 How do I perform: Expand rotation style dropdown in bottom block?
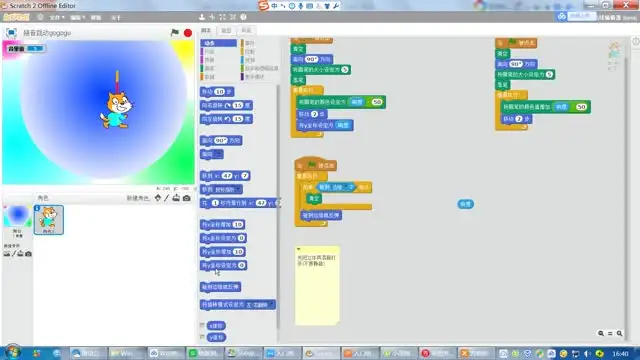(x=272, y=305)
